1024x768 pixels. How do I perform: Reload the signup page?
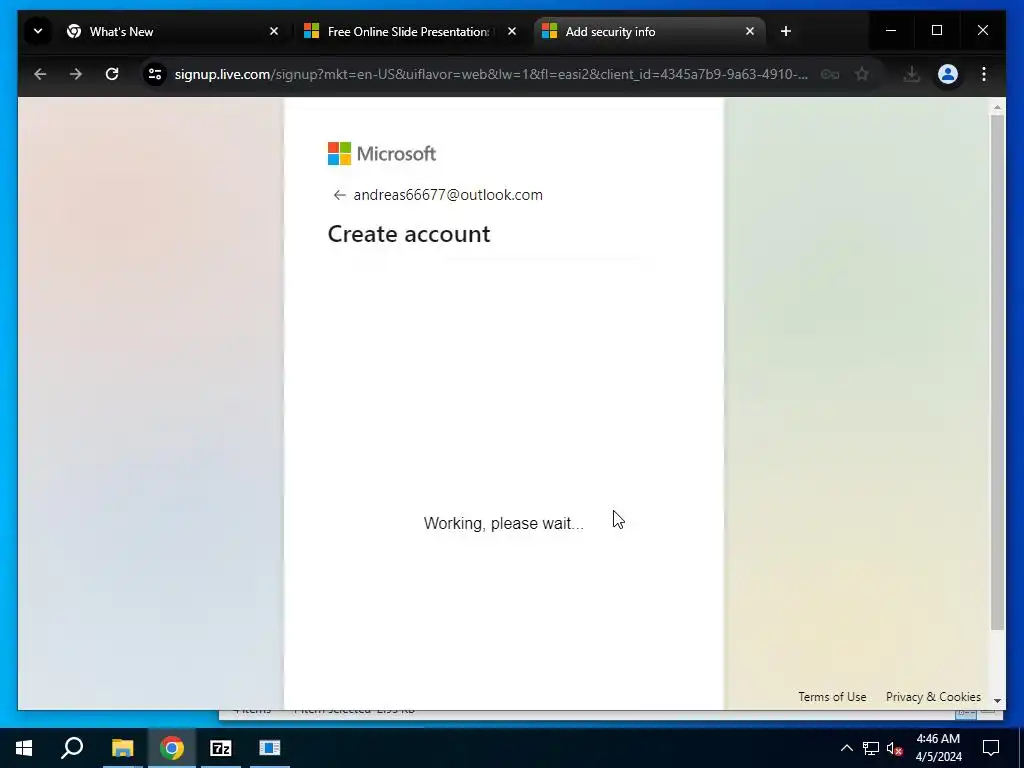coord(112,74)
